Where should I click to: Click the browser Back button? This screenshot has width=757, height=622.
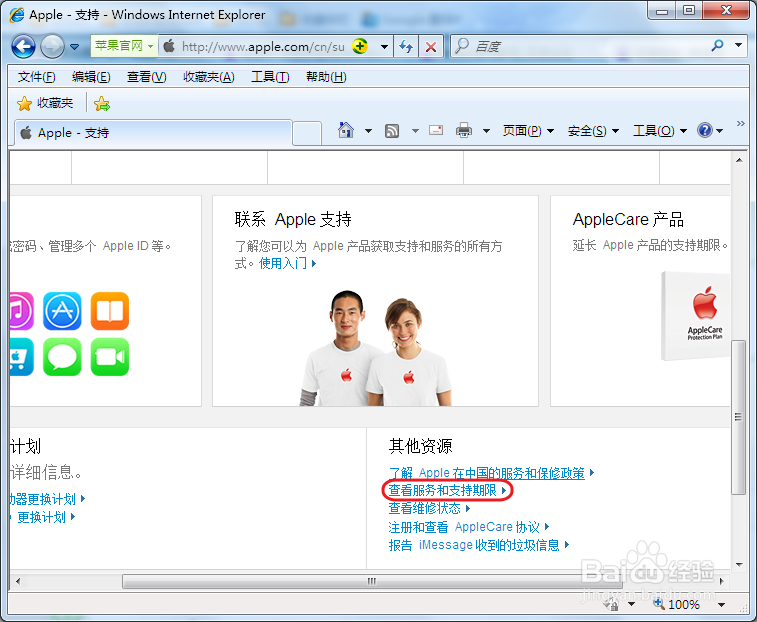coord(23,47)
